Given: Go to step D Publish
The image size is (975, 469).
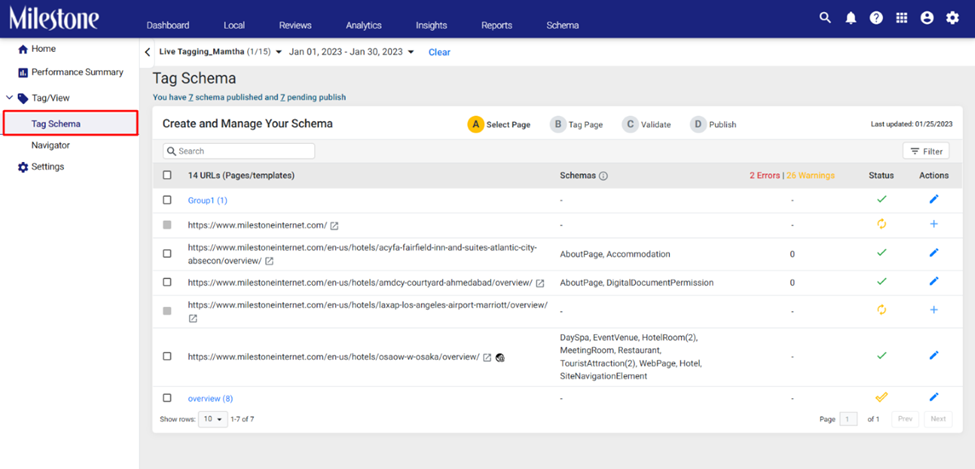Looking at the screenshot, I should 713,124.
